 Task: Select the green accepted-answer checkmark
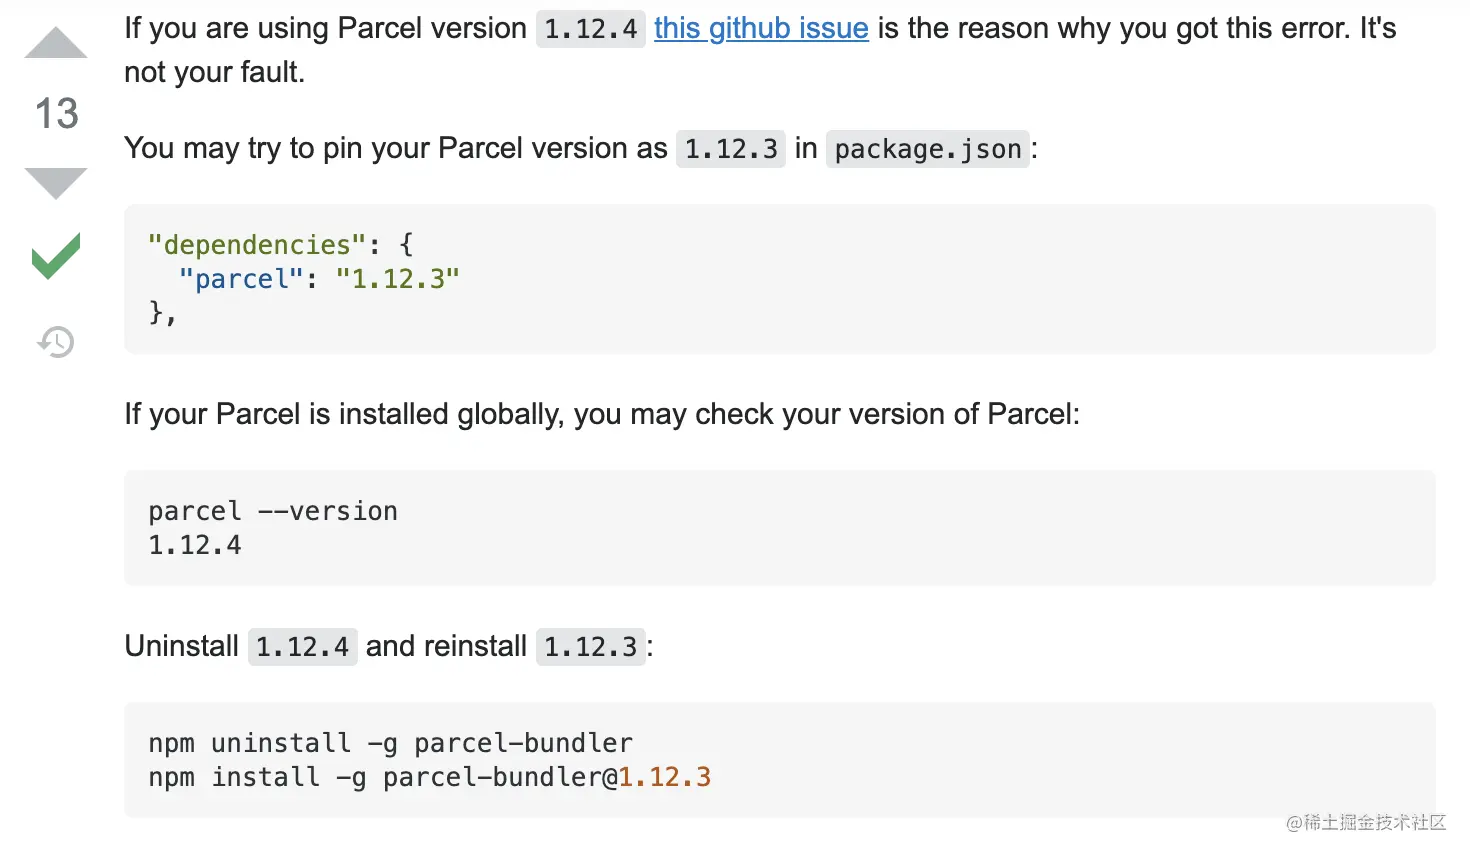[55, 257]
